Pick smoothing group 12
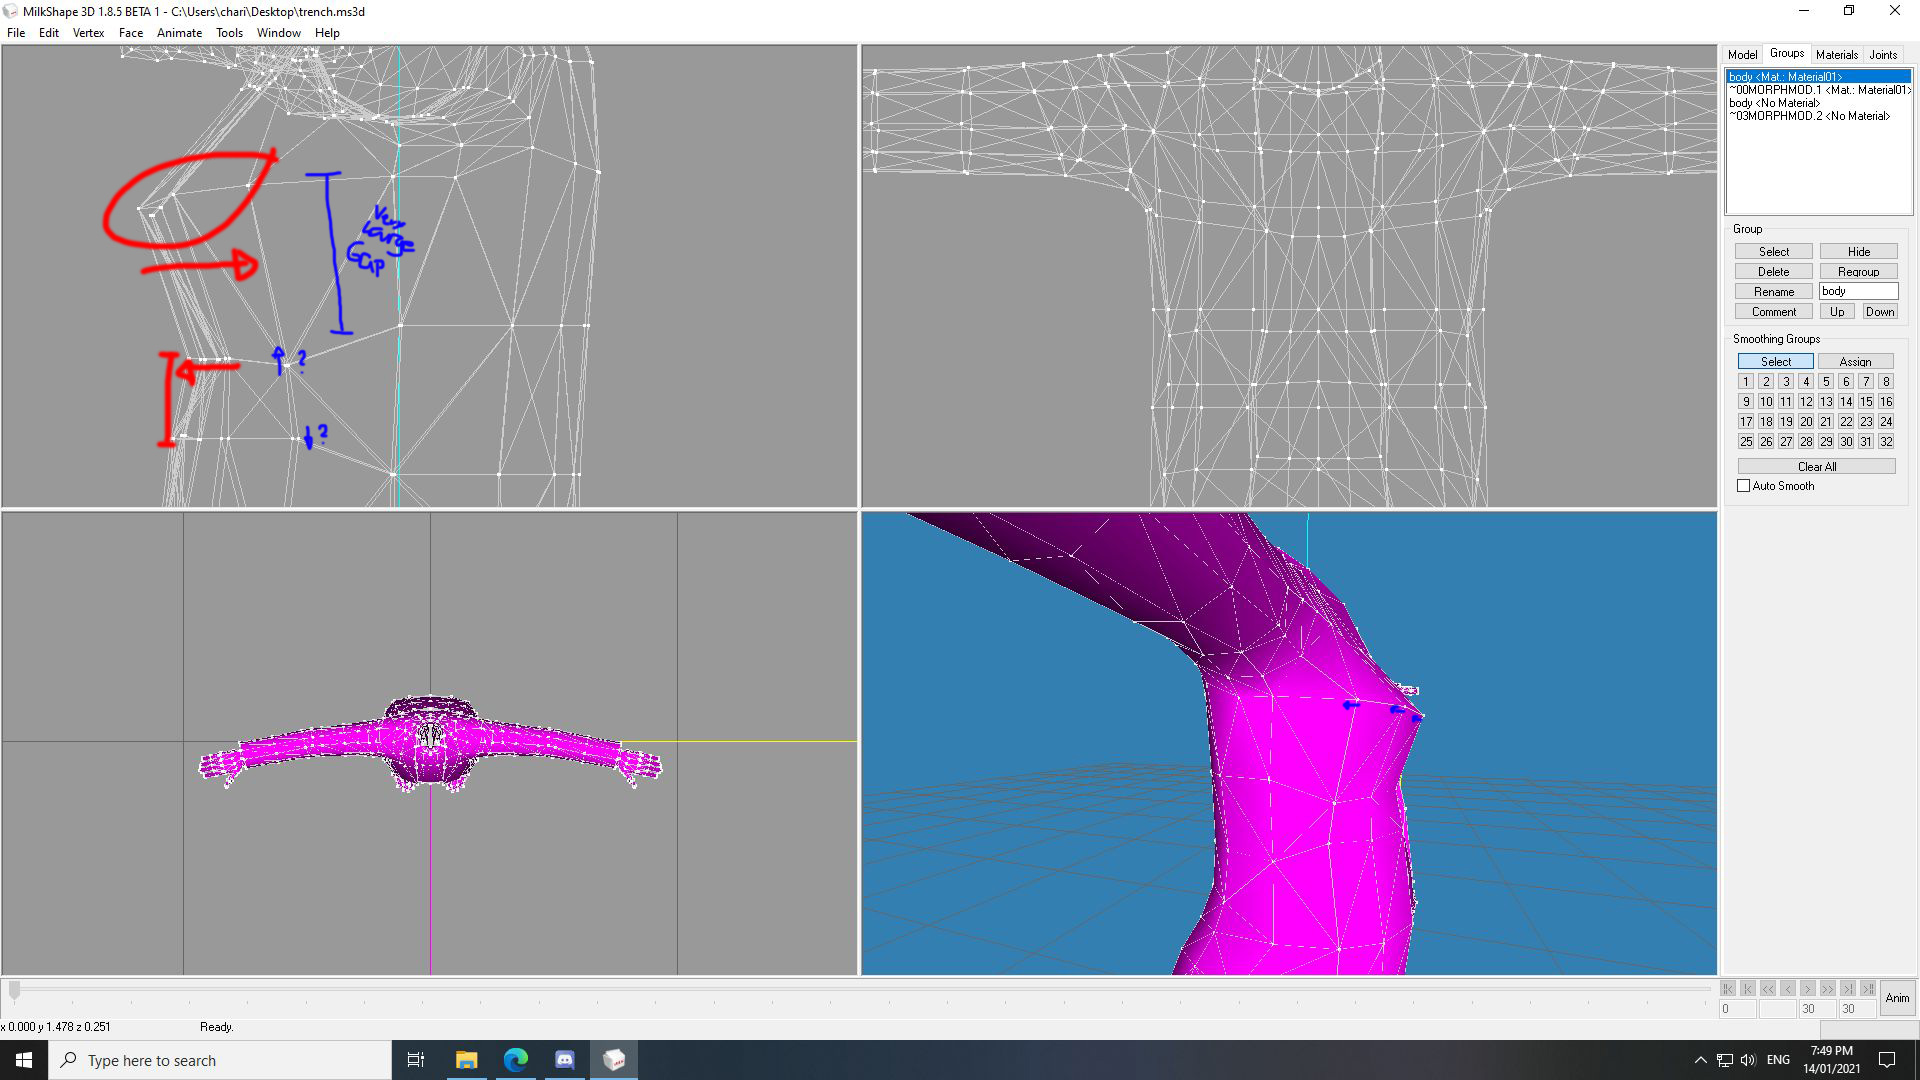The height and width of the screenshot is (1080, 1920). tap(1806, 402)
